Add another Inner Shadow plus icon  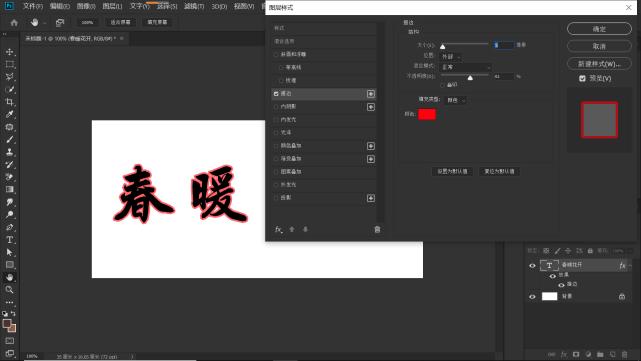371,107
